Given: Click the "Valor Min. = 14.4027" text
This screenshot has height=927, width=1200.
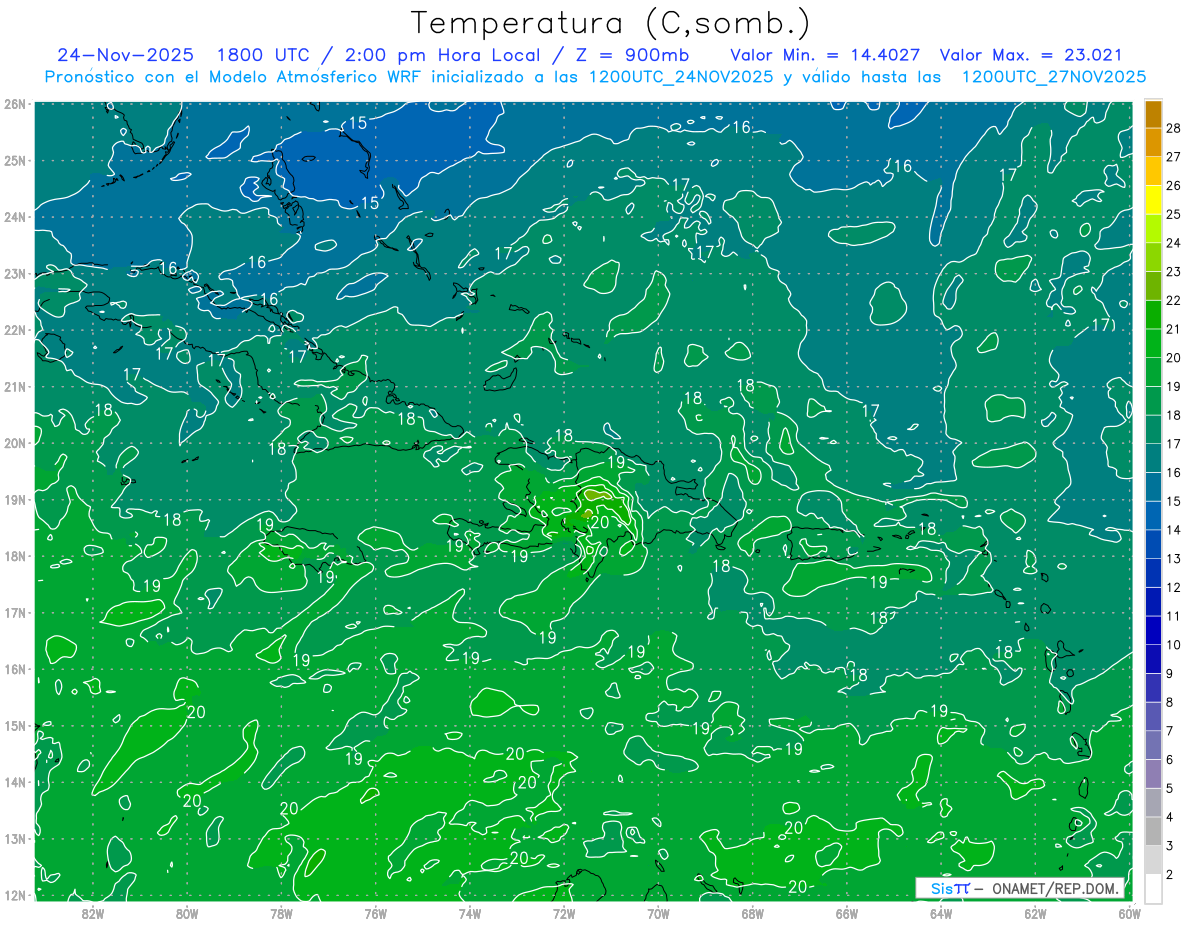Looking at the screenshot, I should (x=826, y=55).
